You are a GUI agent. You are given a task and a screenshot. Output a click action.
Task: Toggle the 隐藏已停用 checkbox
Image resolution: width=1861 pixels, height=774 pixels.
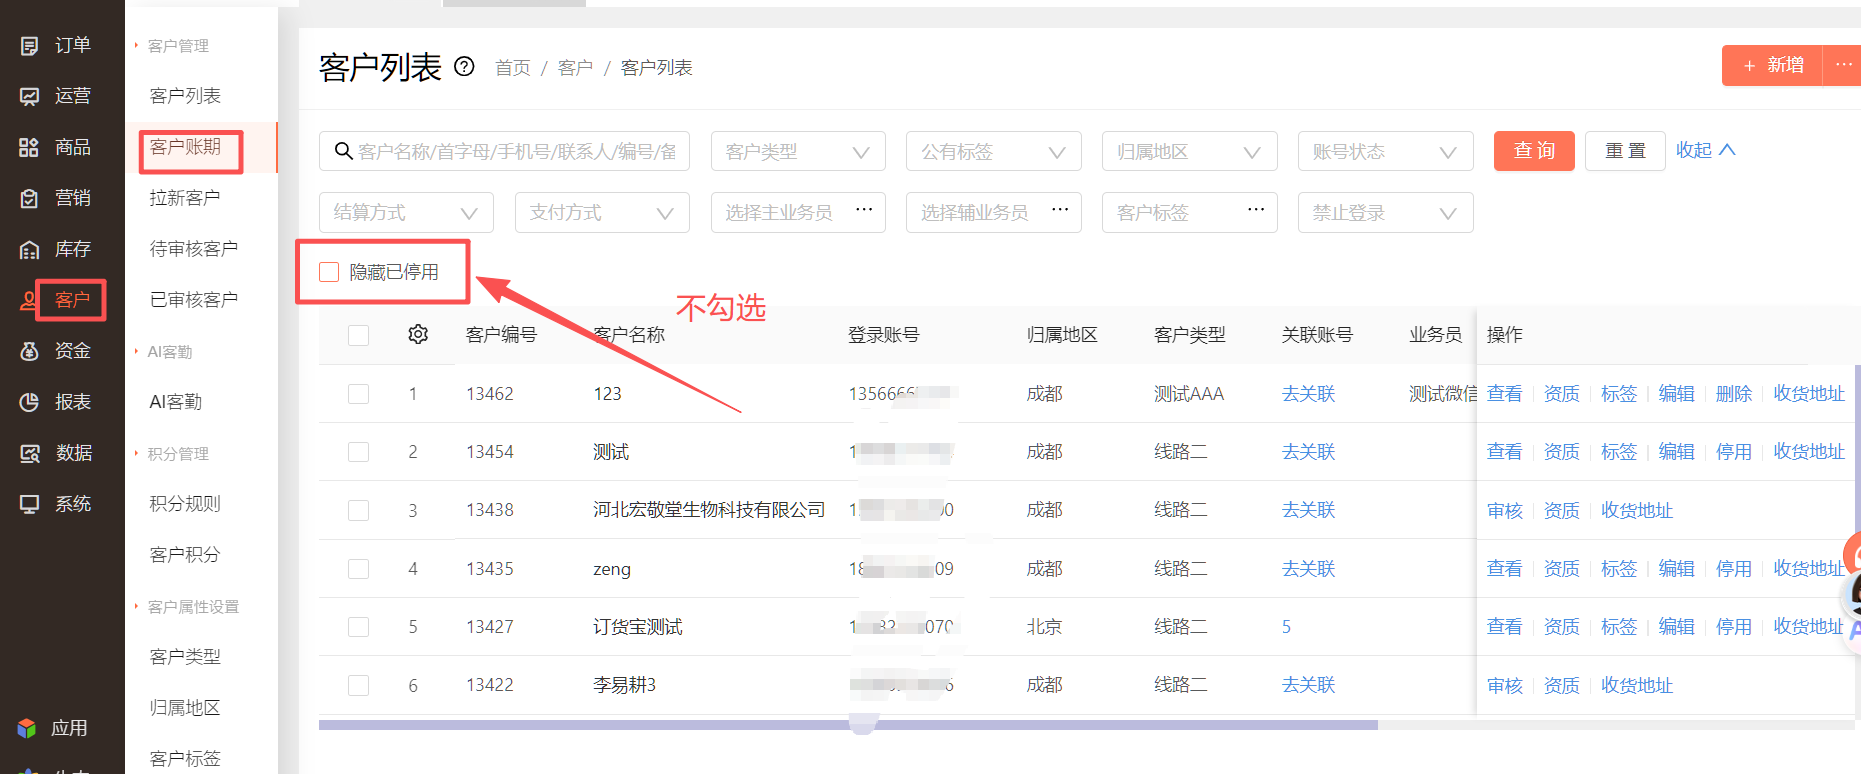(x=329, y=272)
